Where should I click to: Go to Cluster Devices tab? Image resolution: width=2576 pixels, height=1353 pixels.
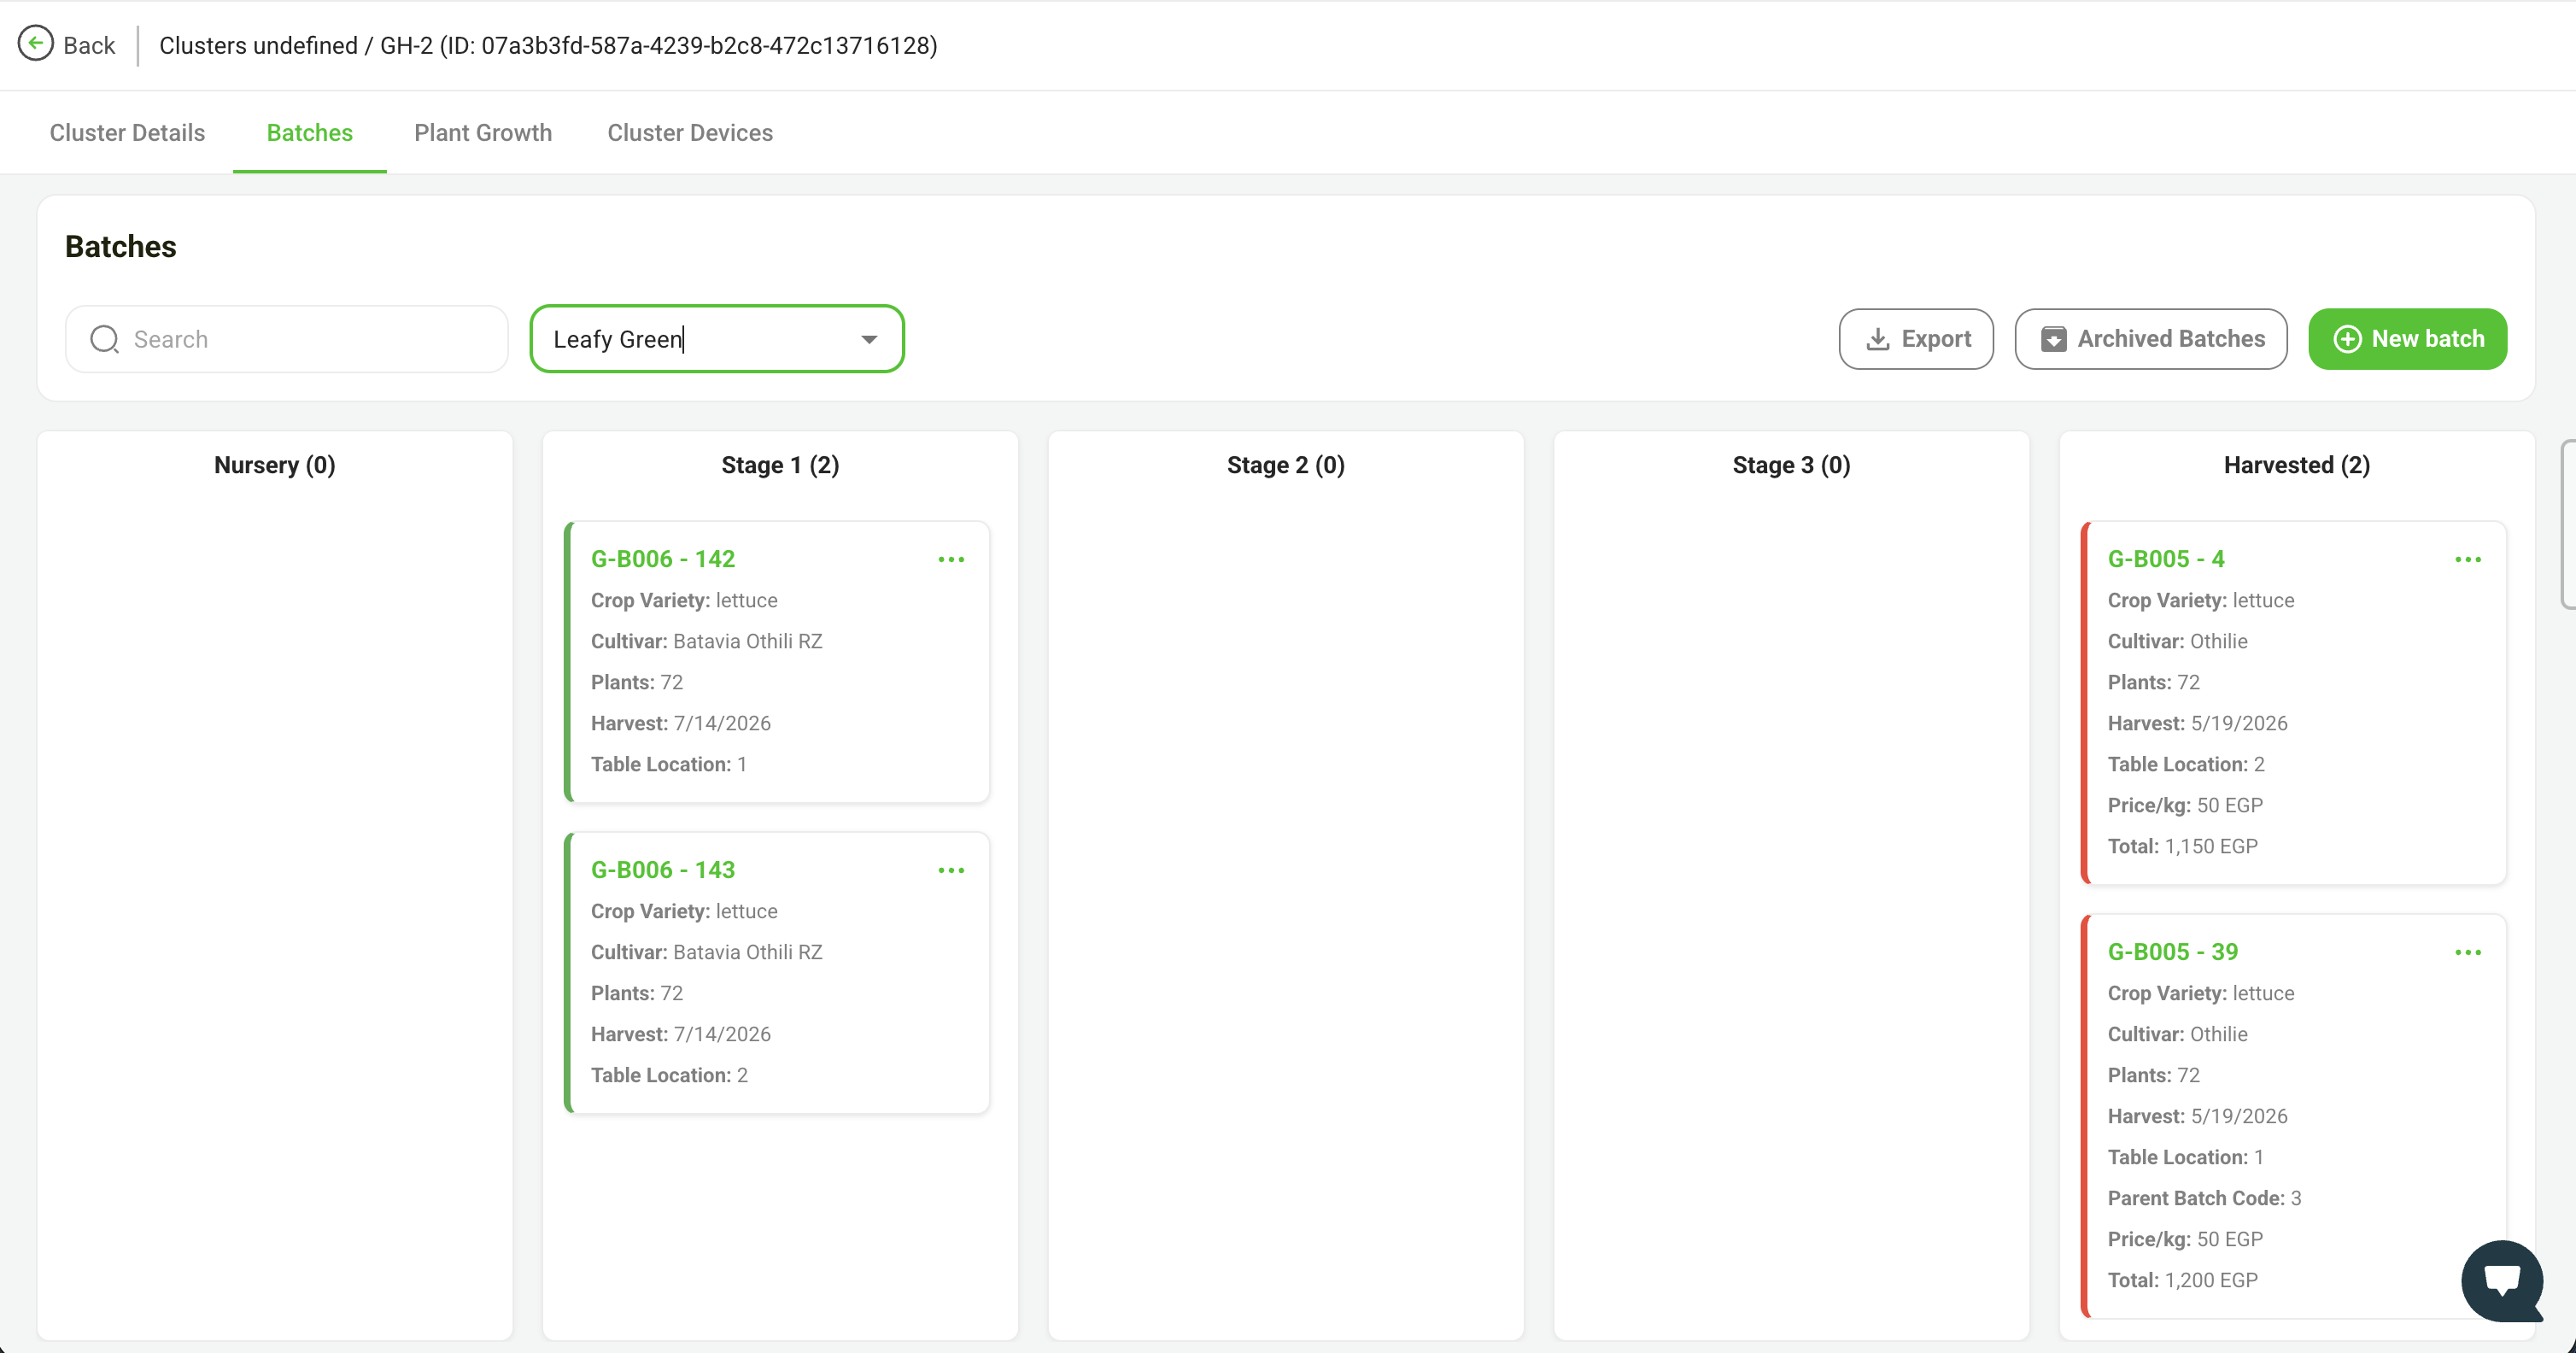point(690,133)
